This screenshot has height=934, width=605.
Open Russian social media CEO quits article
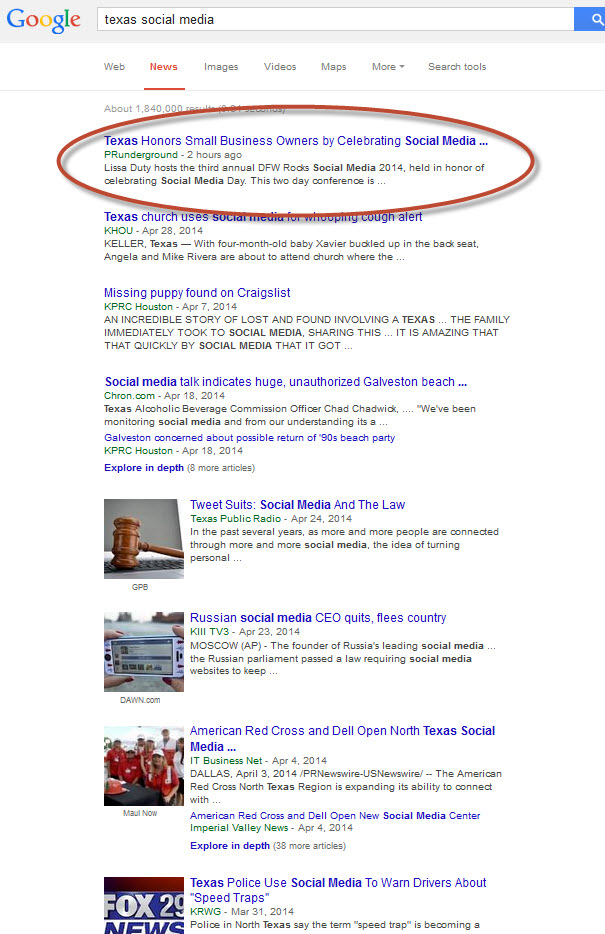(x=318, y=618)
